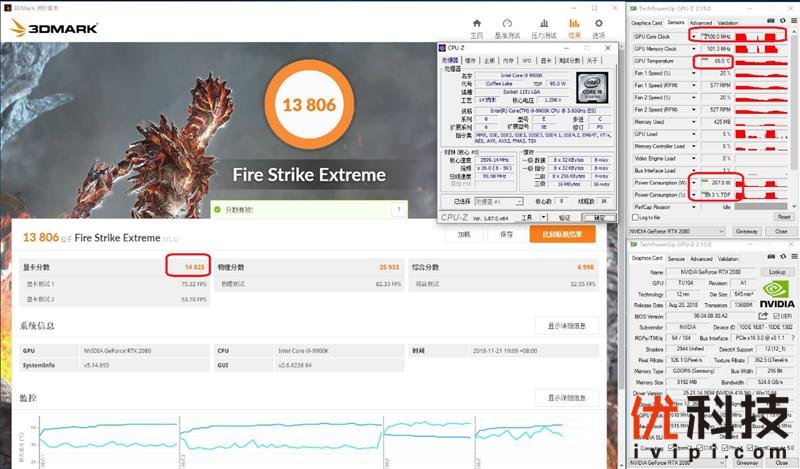800x469 pixels.
Task: Click the Intel Core i9 badge in CPU-Z
Action: pos(592,88)
